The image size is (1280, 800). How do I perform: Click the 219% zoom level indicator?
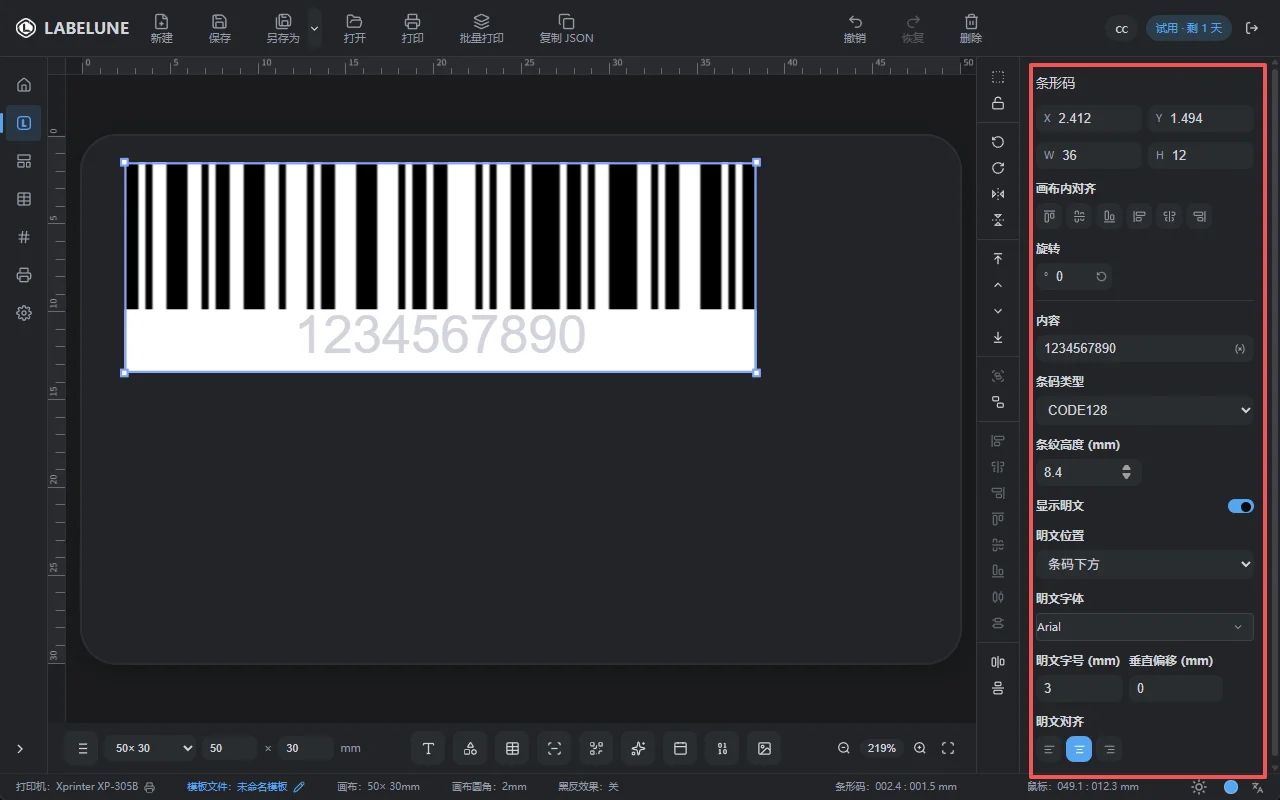point(882,748)
